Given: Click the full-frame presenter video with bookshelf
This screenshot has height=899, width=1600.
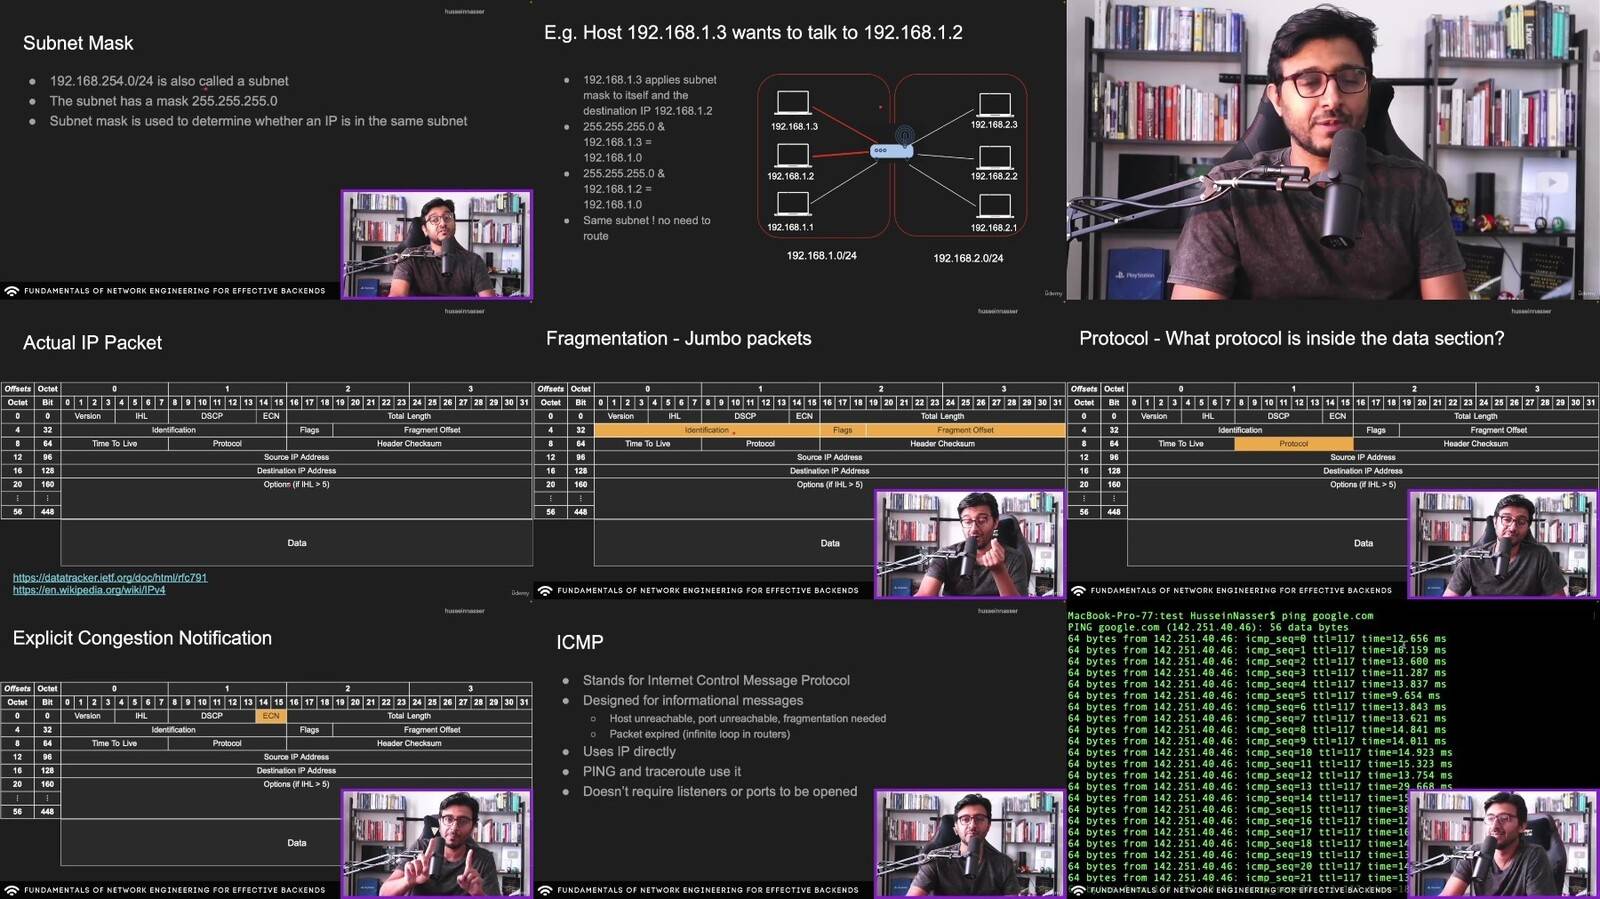Looking at the screenshot, I should click(1333, 150).
